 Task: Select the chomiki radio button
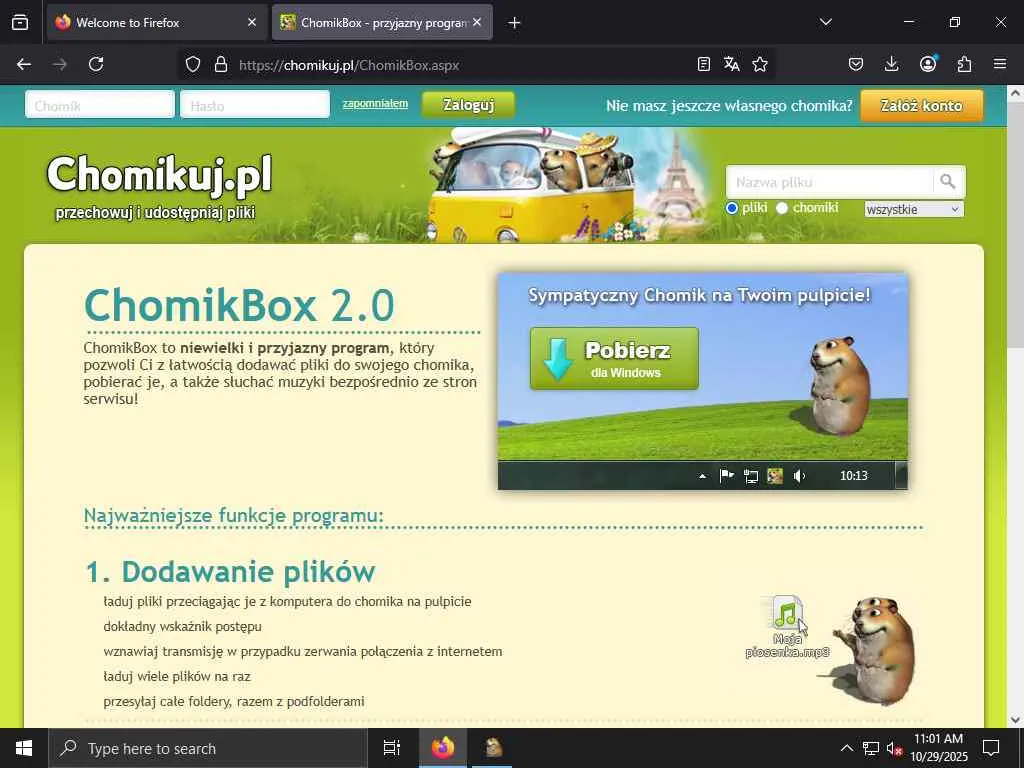click(x=782, y=208)
